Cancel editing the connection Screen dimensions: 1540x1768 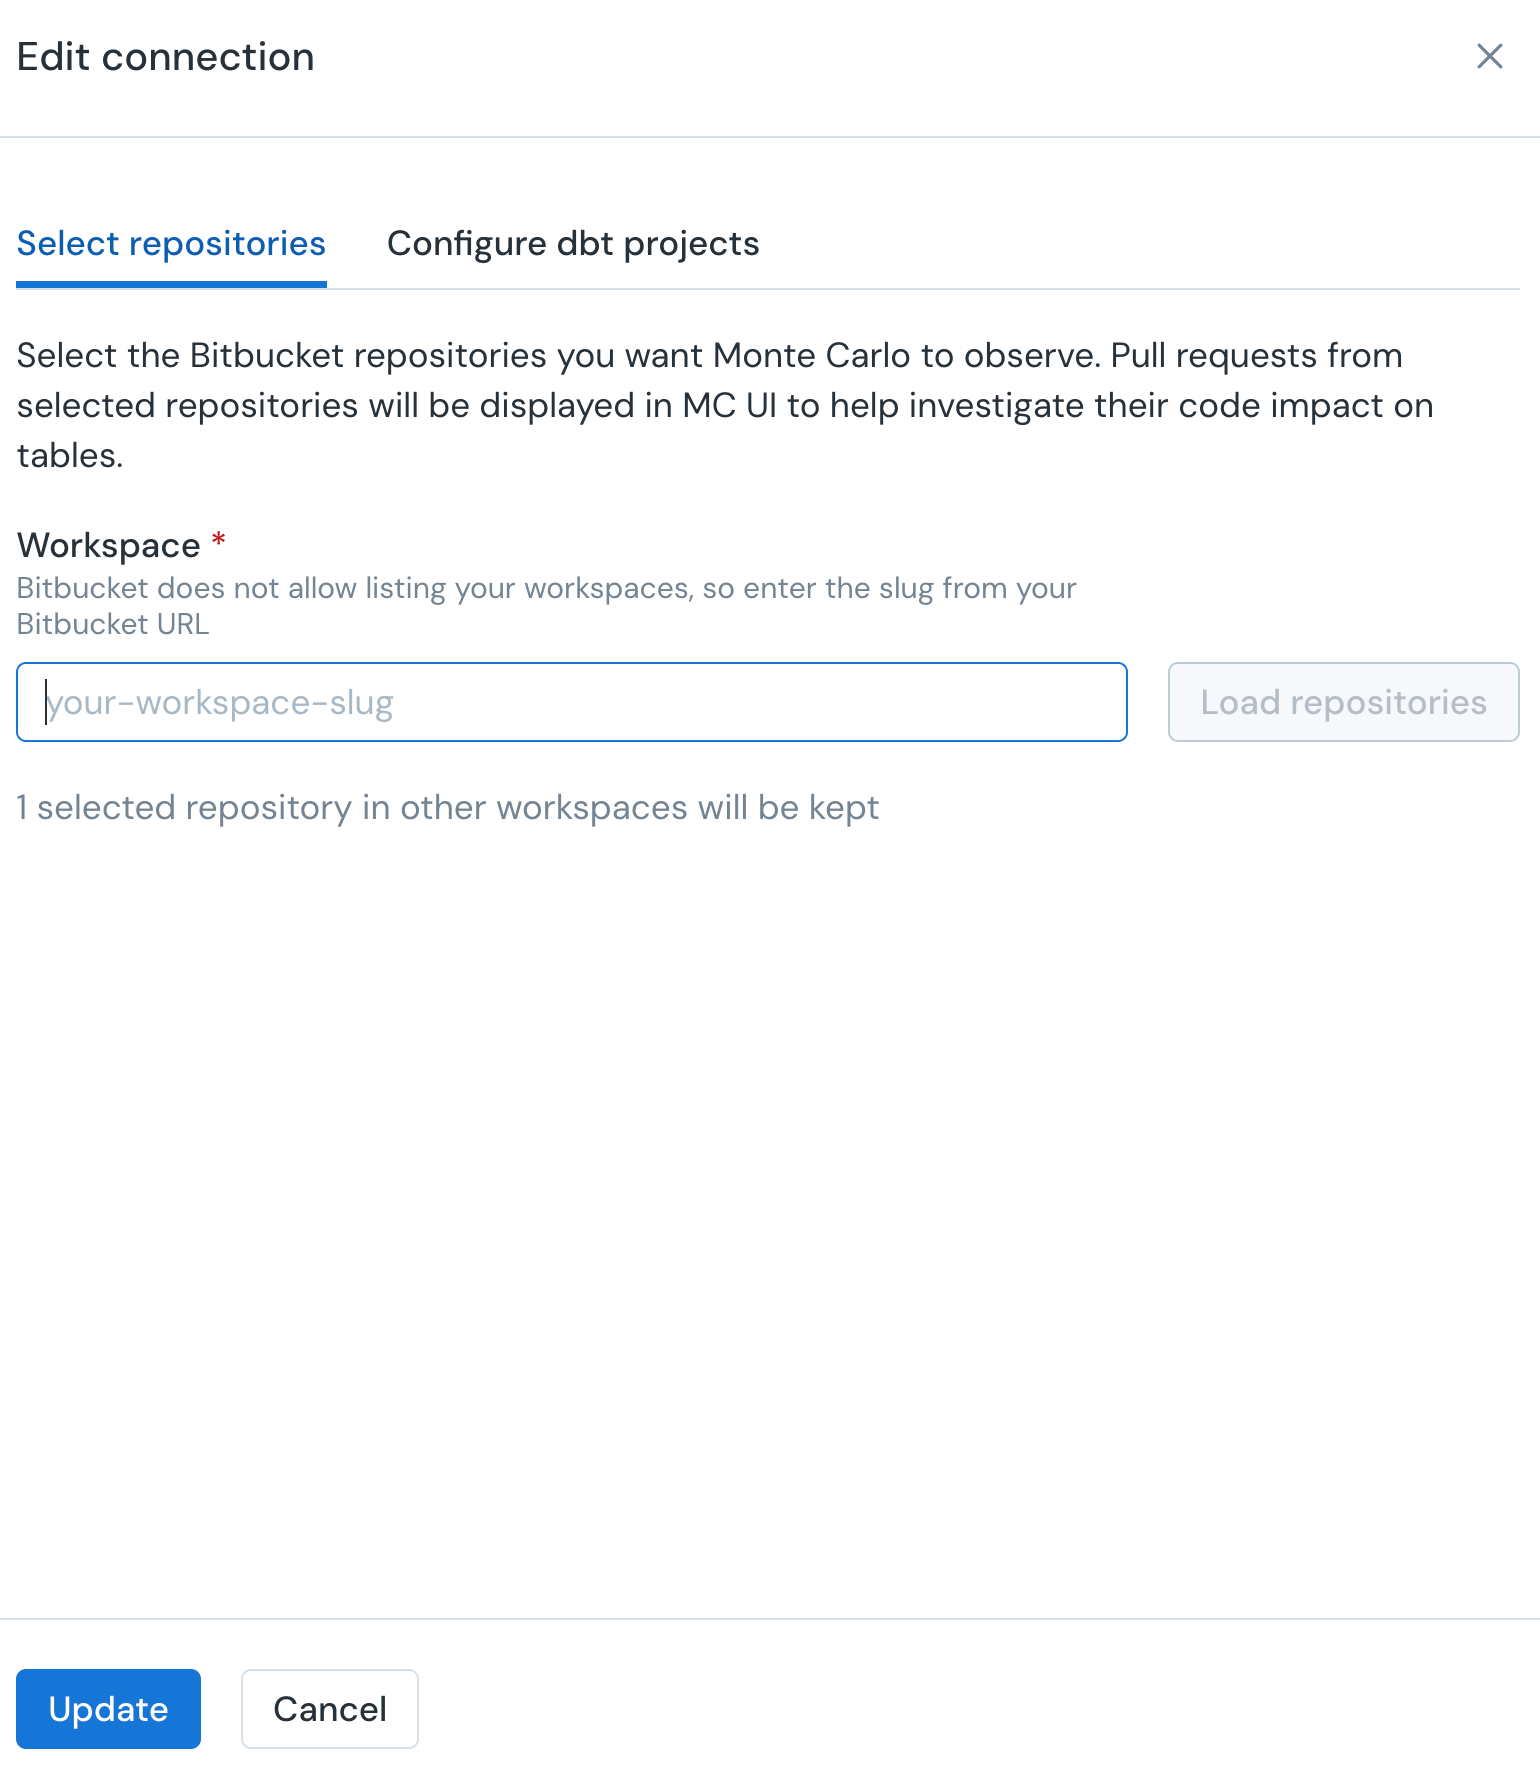330,1709
